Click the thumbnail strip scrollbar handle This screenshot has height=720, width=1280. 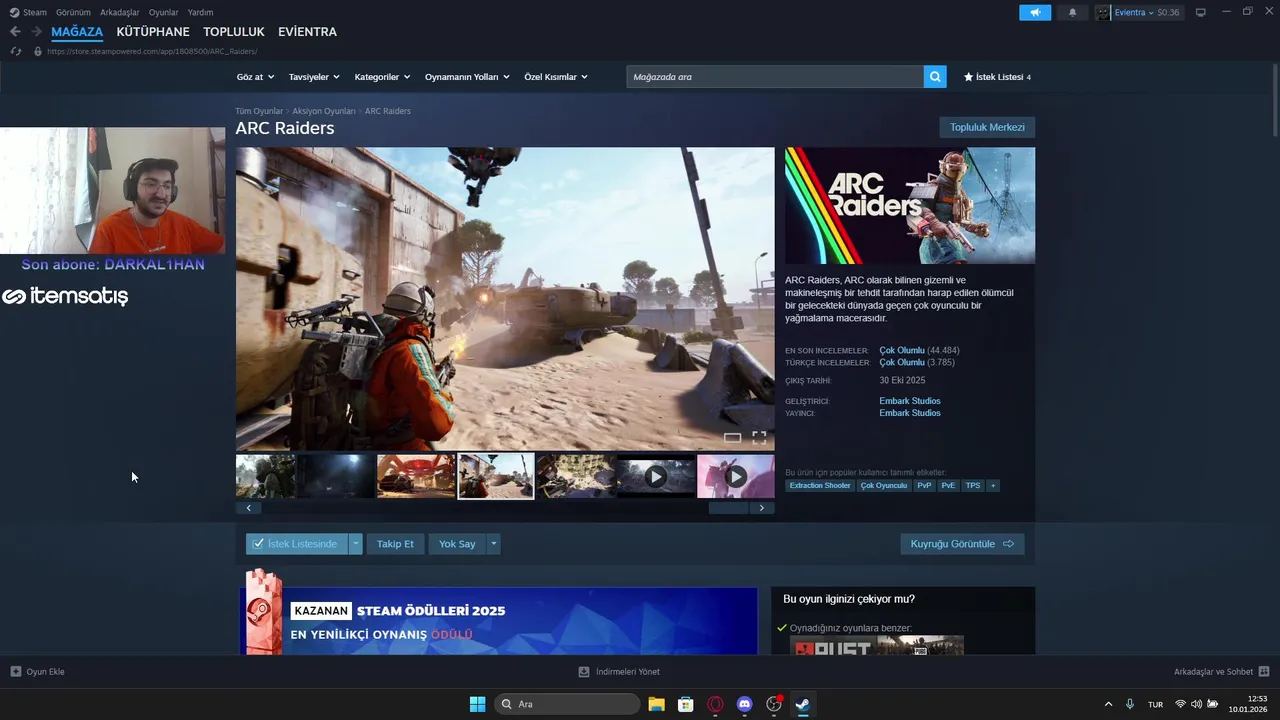(x=729, y=508)
